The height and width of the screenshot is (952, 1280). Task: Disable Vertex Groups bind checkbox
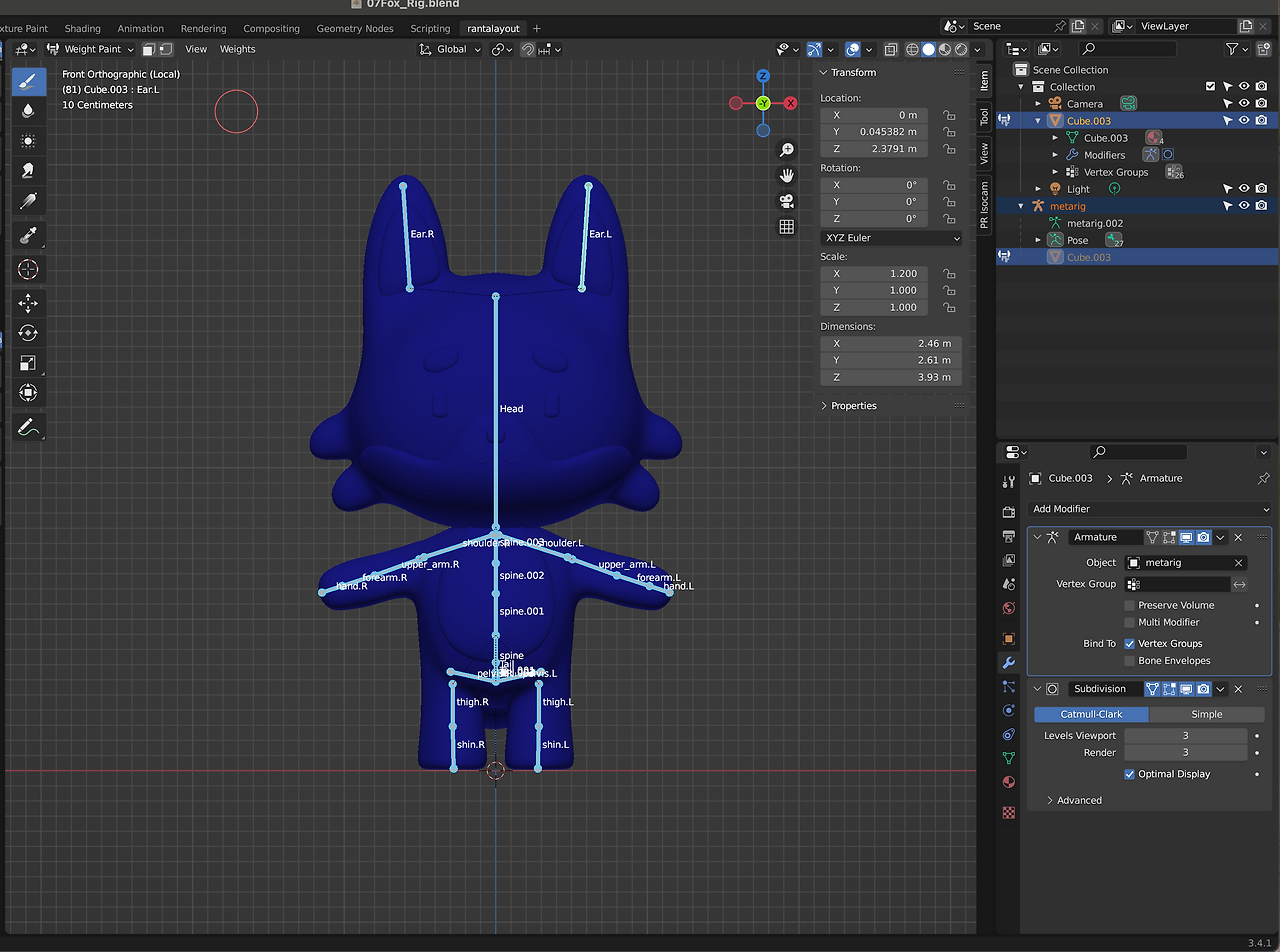pos(1129,644)
